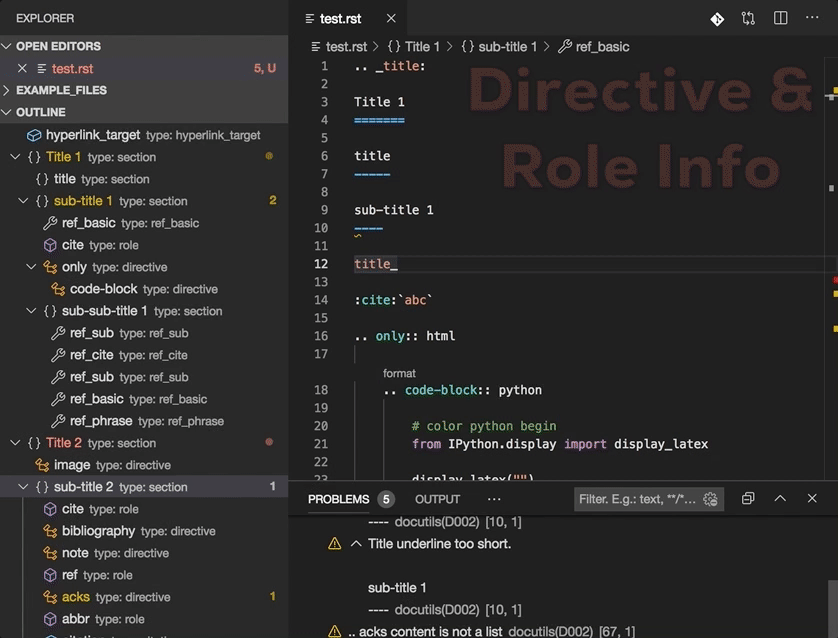Close the test.rst editor tab
The image size is (838, 638).
391,19
